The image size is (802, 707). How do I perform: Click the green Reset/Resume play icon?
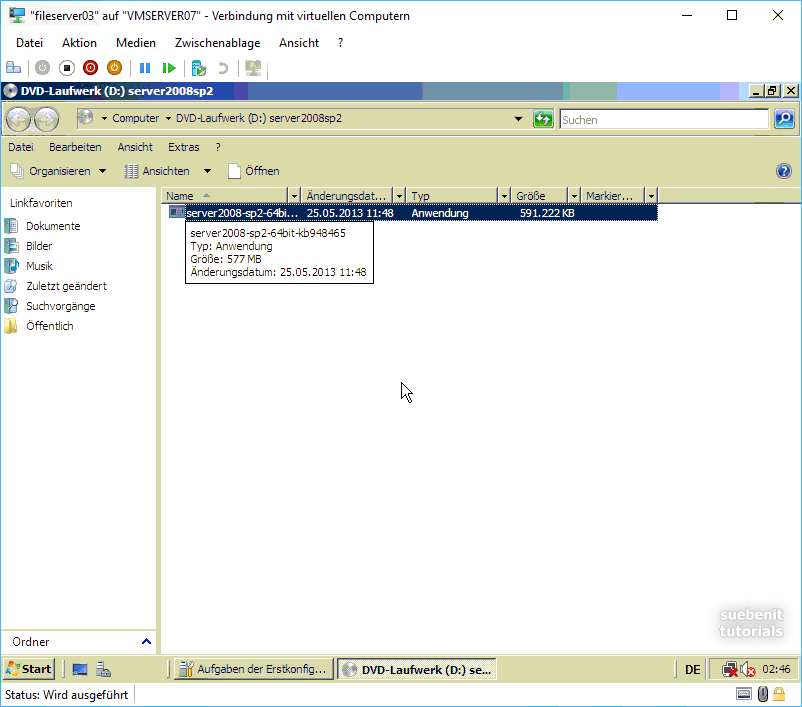(169, 68)
